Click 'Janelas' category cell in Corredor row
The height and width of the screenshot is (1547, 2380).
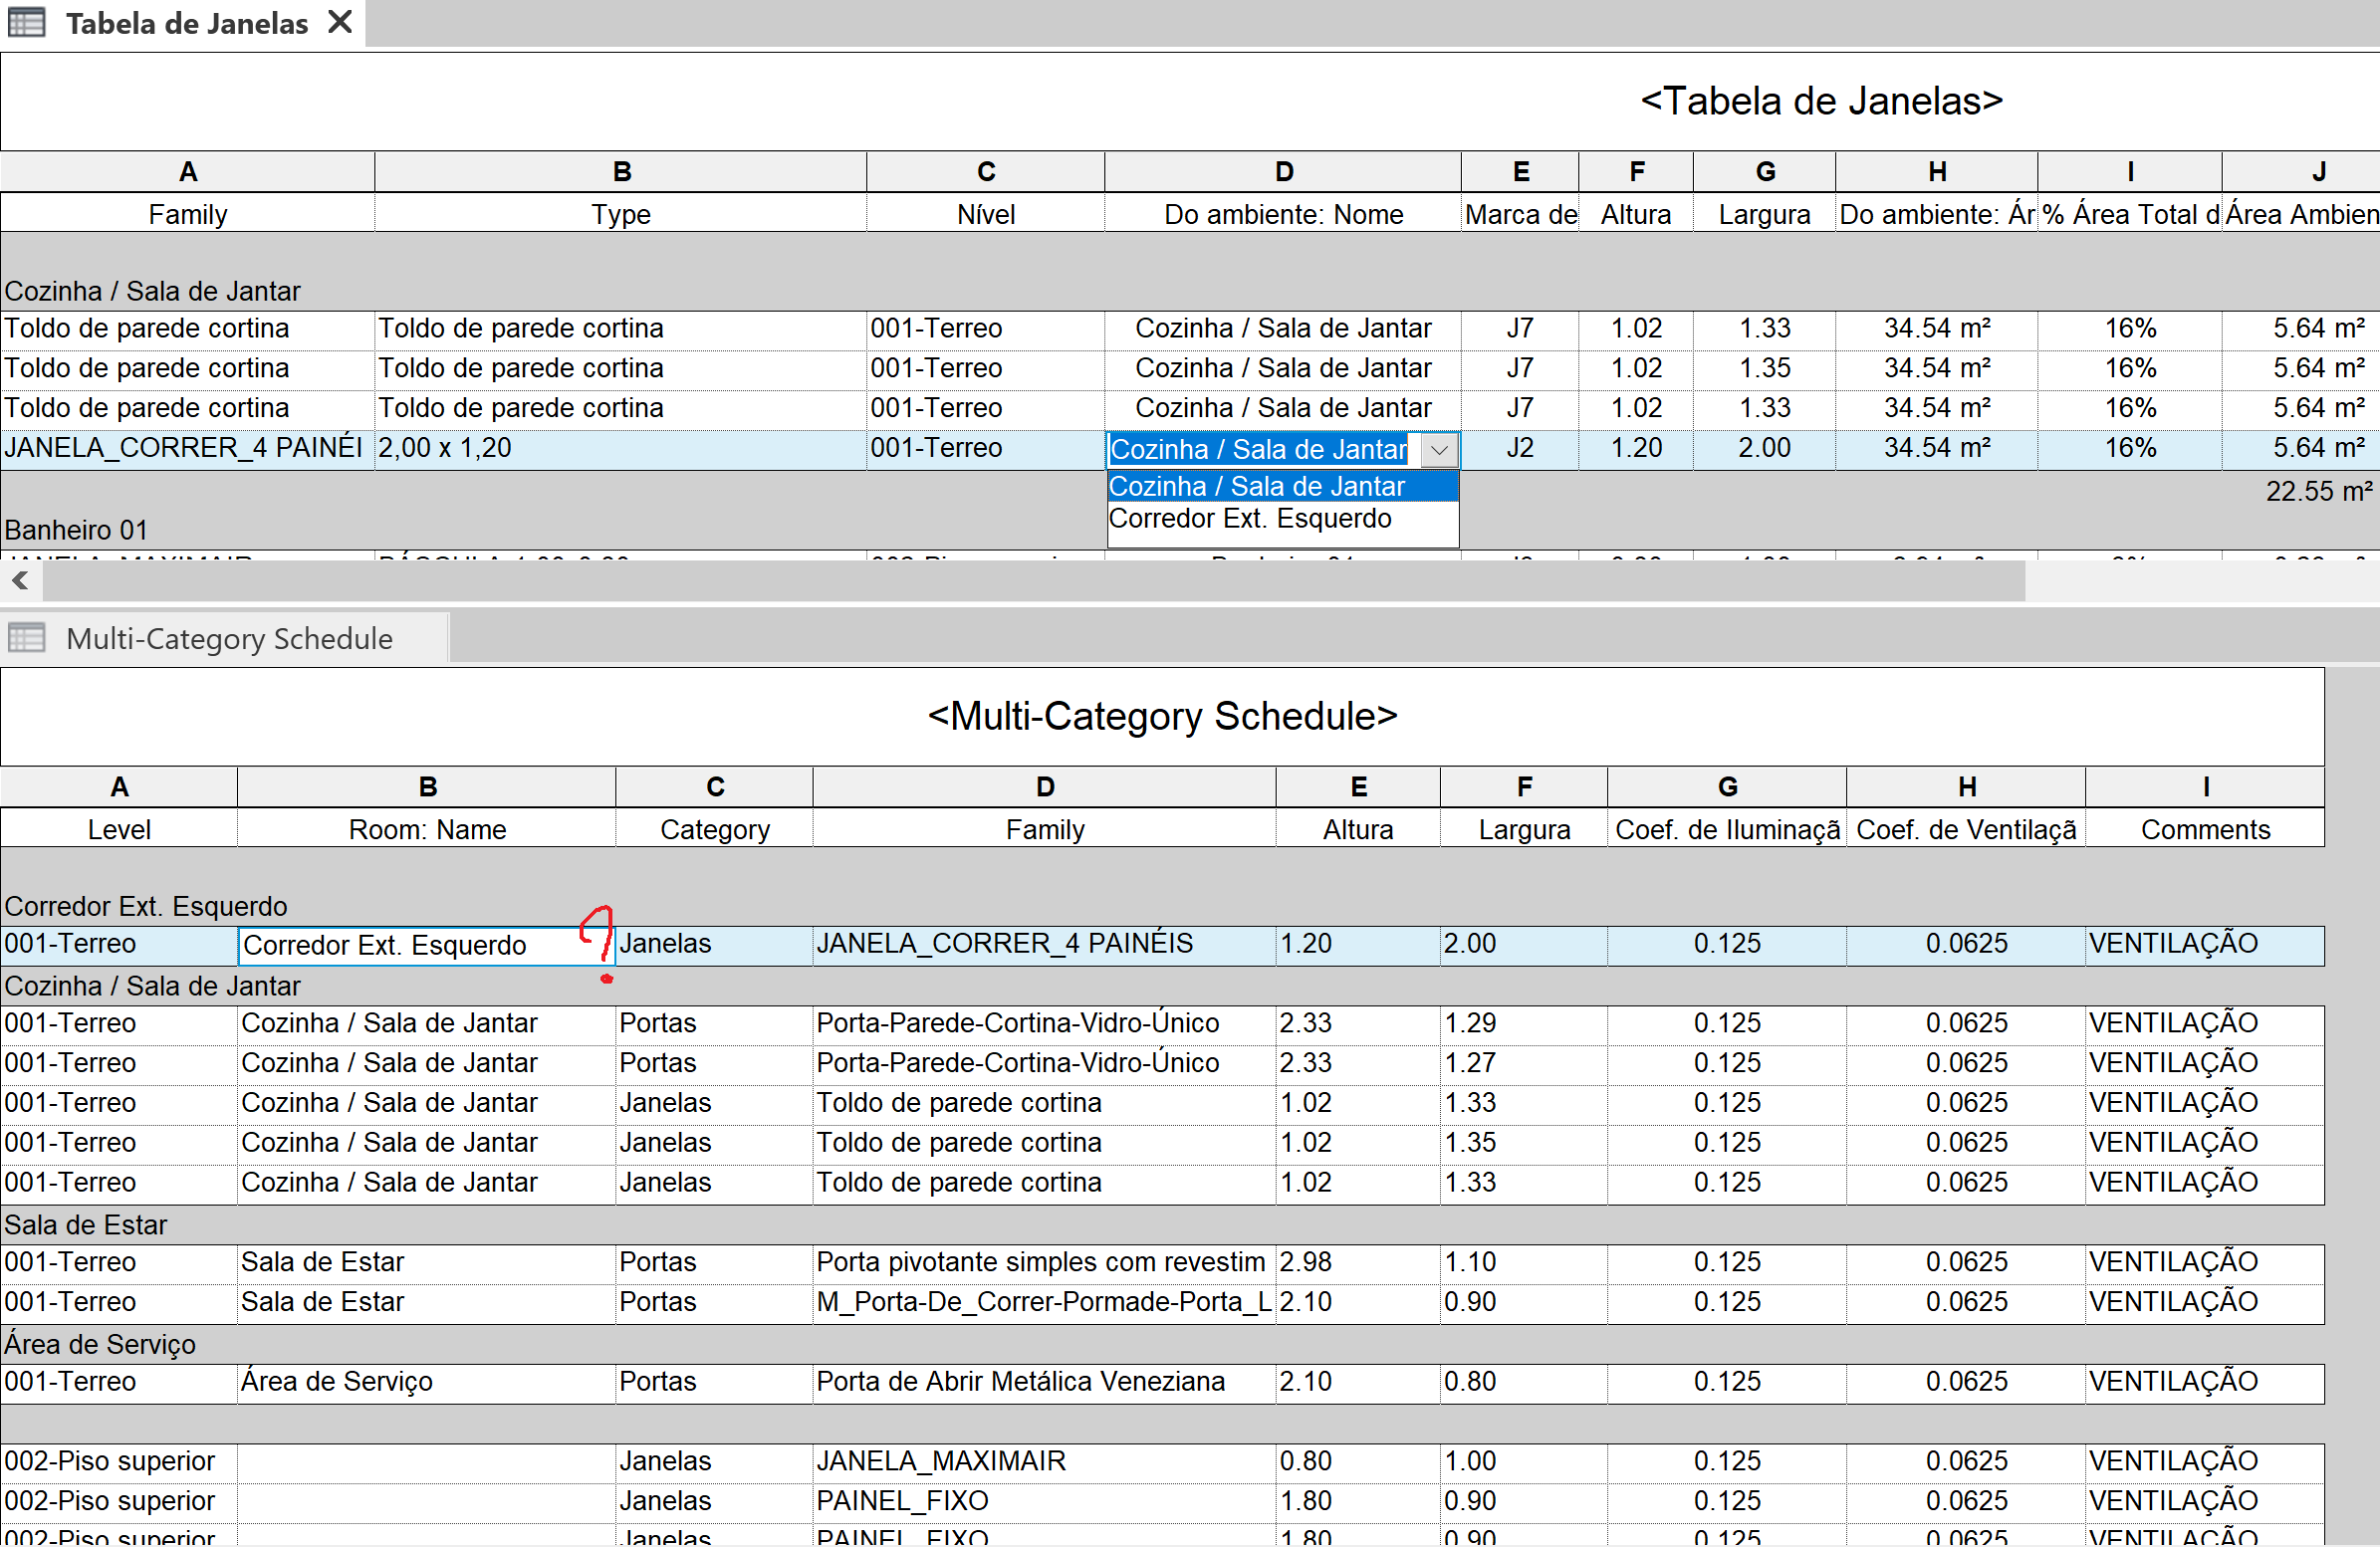(715, 944)
